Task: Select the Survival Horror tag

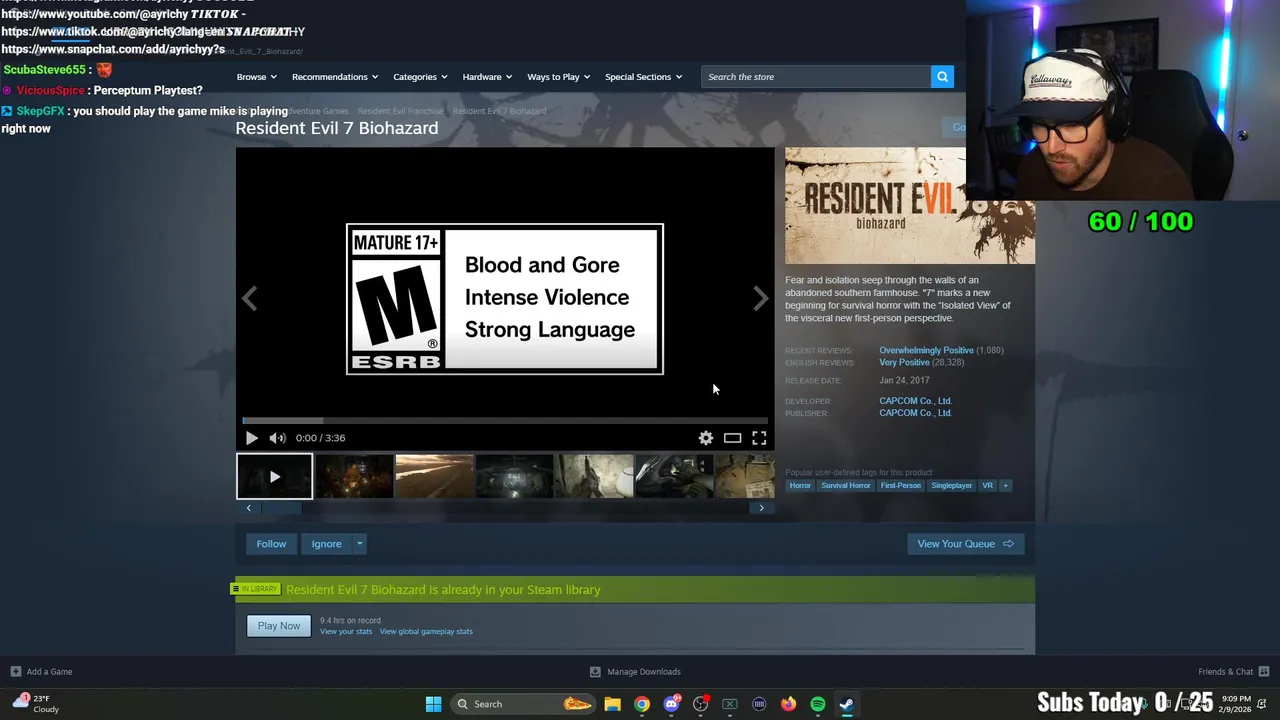Action: click(846, 486)
